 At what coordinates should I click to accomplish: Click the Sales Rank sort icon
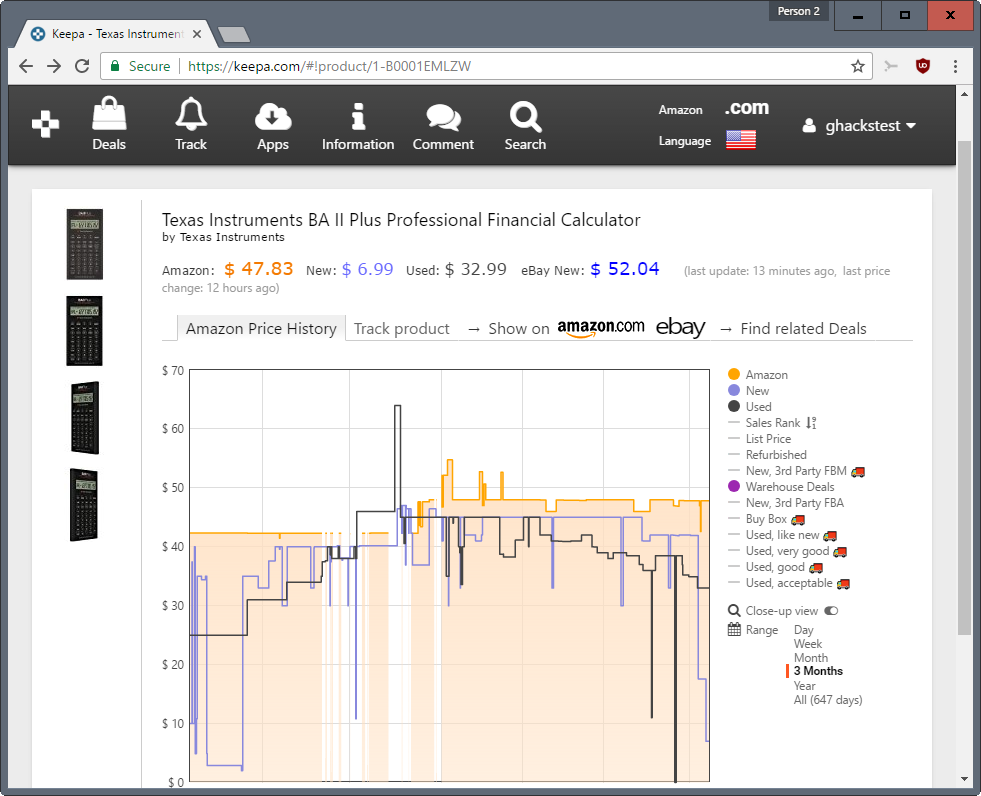coord(811,423)
